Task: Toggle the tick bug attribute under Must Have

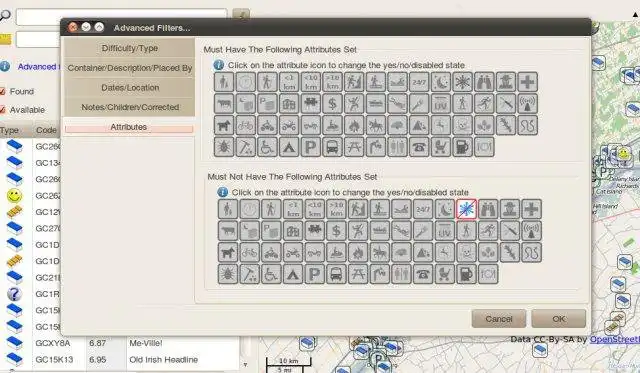Action: tap(224, 147)
